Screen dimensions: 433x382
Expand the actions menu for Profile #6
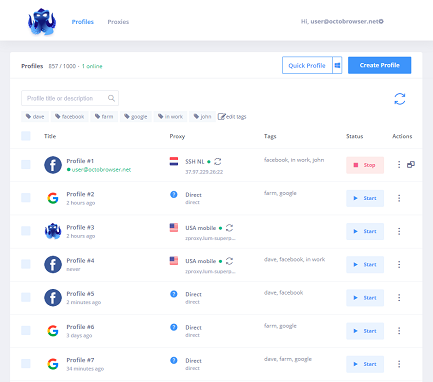[399, 331]
